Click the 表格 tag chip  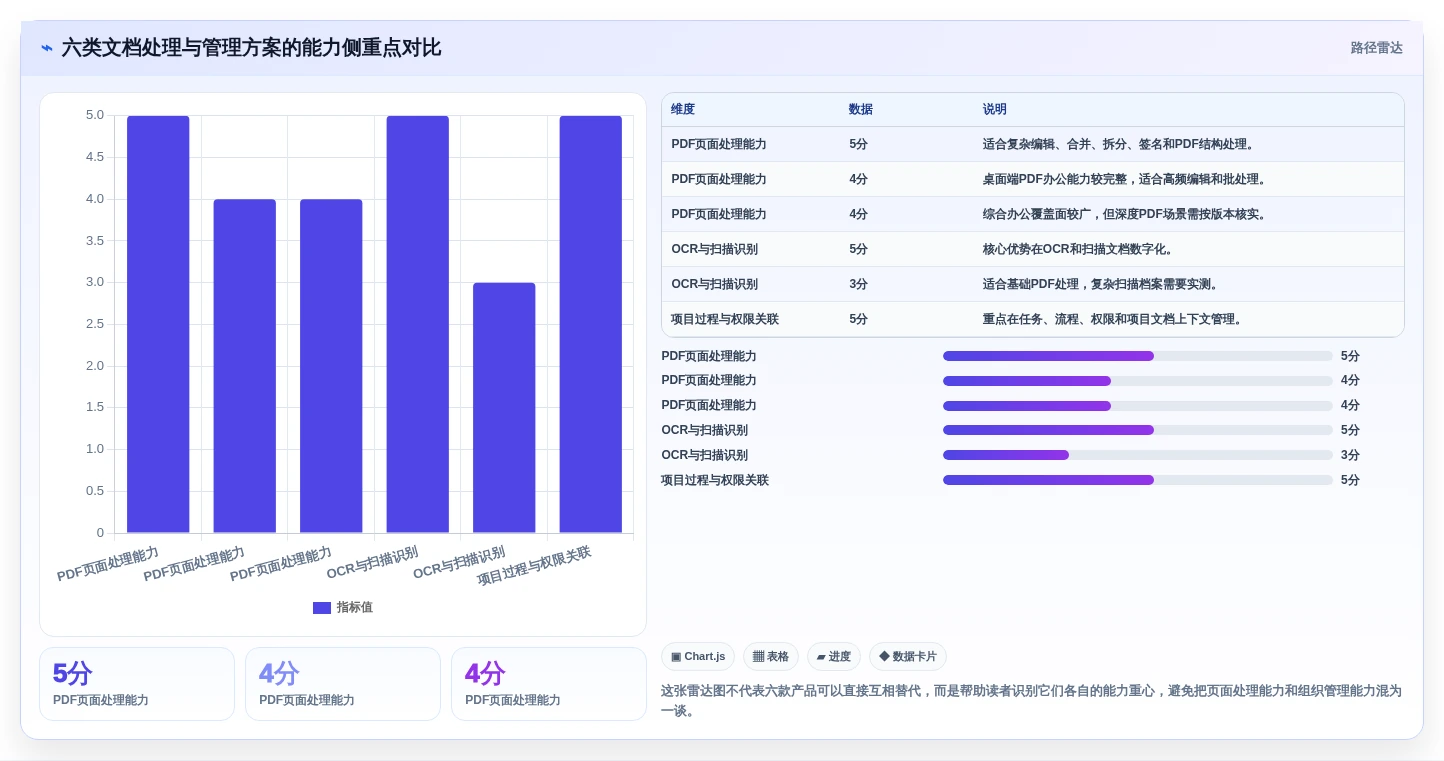[x=771, y=657]
